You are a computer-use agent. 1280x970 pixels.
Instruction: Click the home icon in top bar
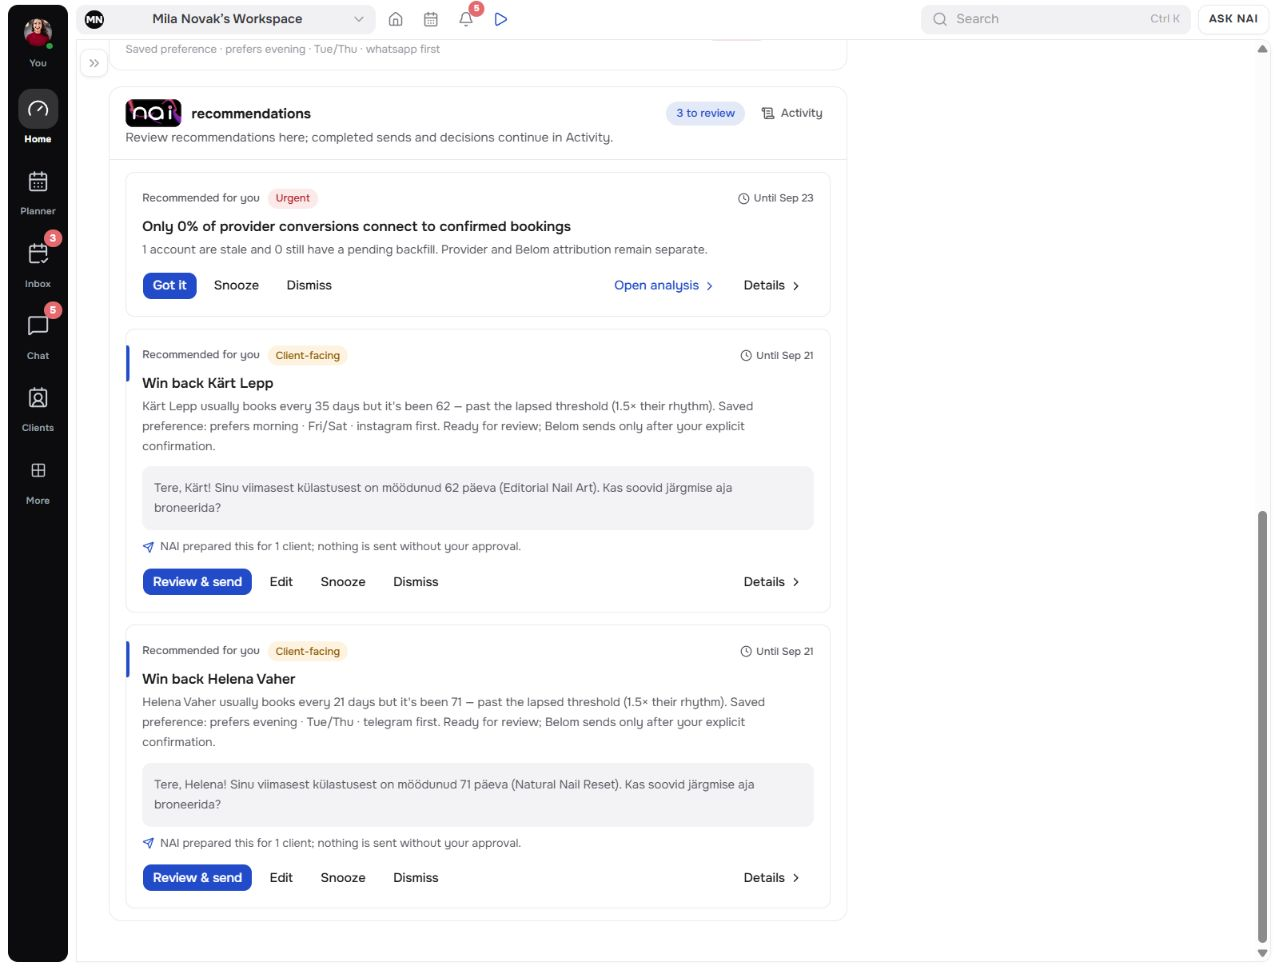[x=396, y=19]
